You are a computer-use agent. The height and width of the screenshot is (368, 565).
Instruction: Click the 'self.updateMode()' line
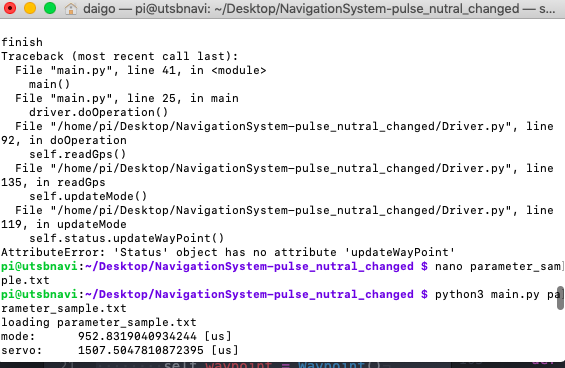click(88, 196)
